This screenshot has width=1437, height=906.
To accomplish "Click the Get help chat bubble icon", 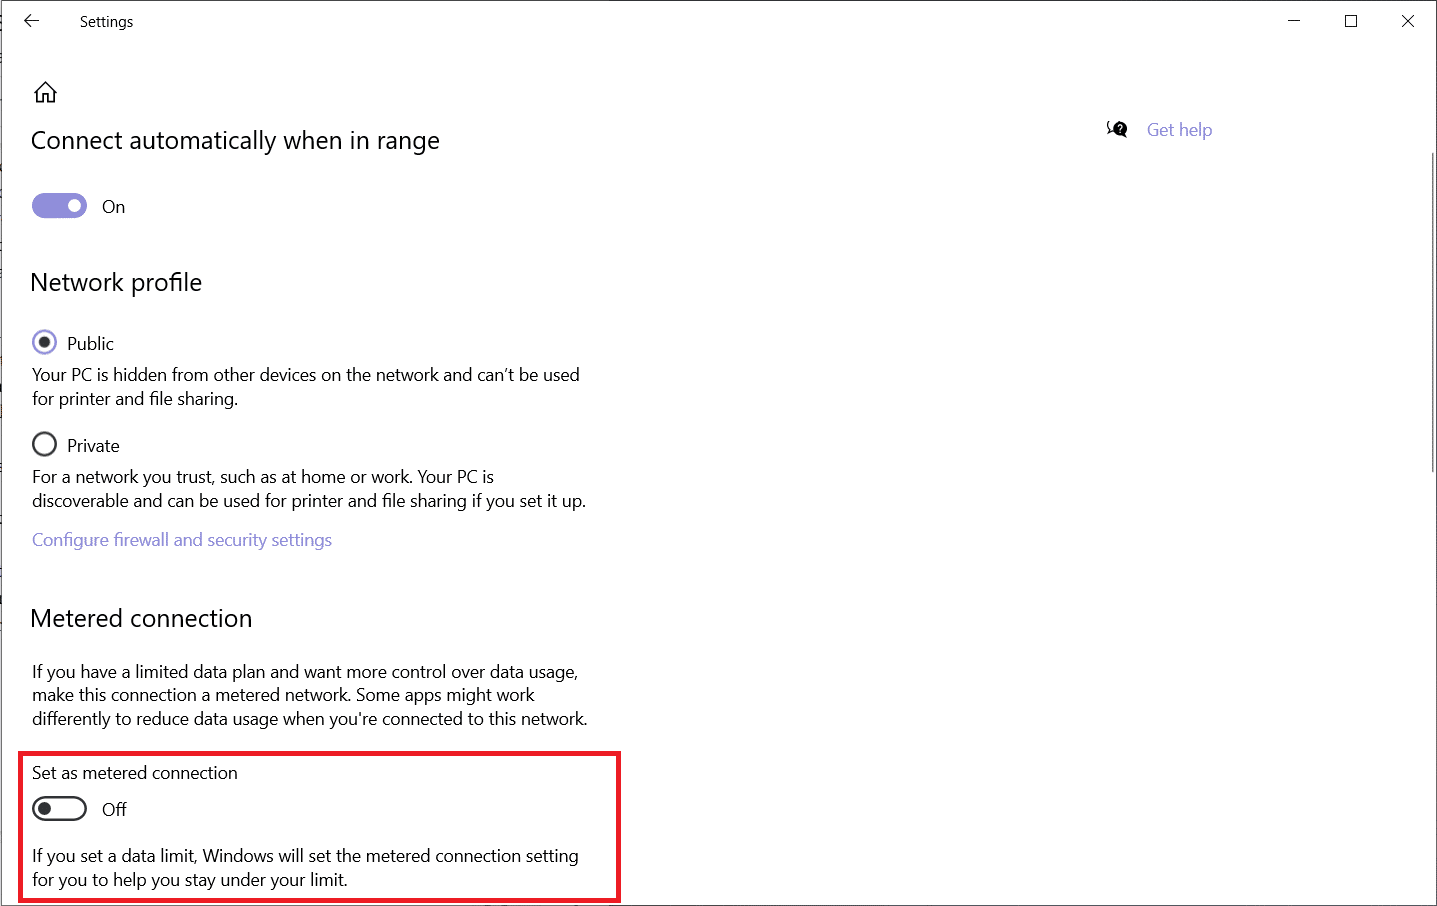I will tap(1117, 129).
